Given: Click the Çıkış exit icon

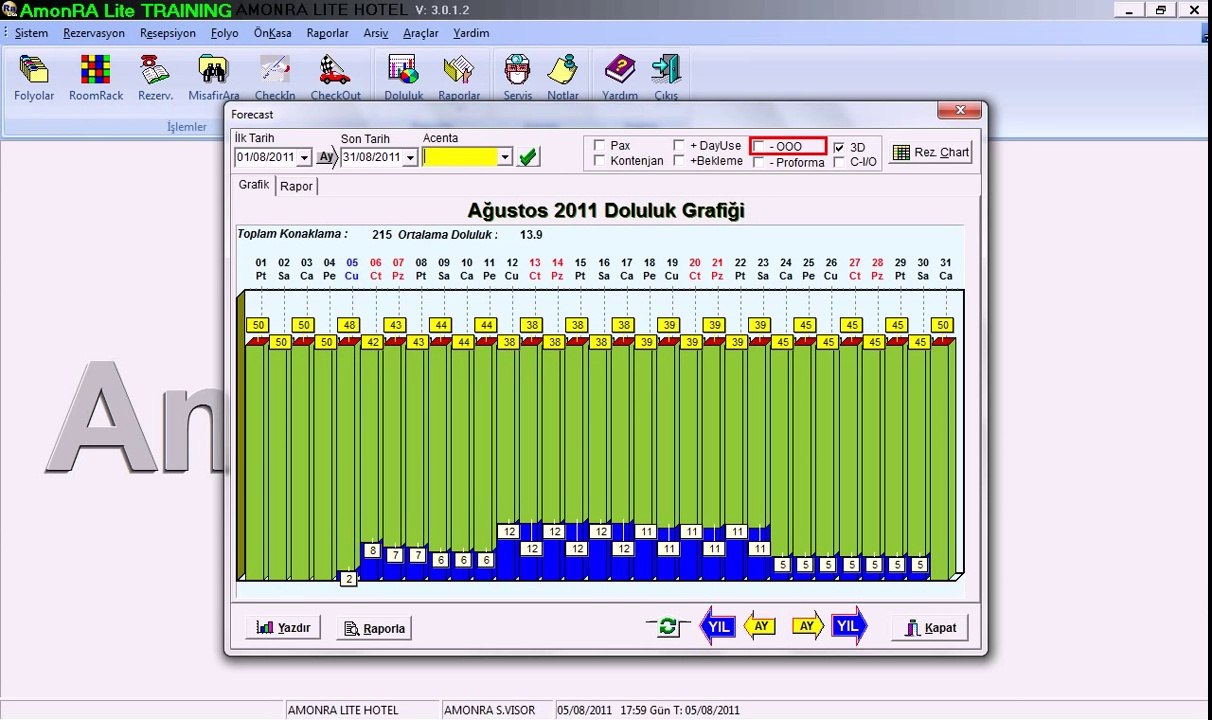Looking at the screenshot, I should coord(666,77).
